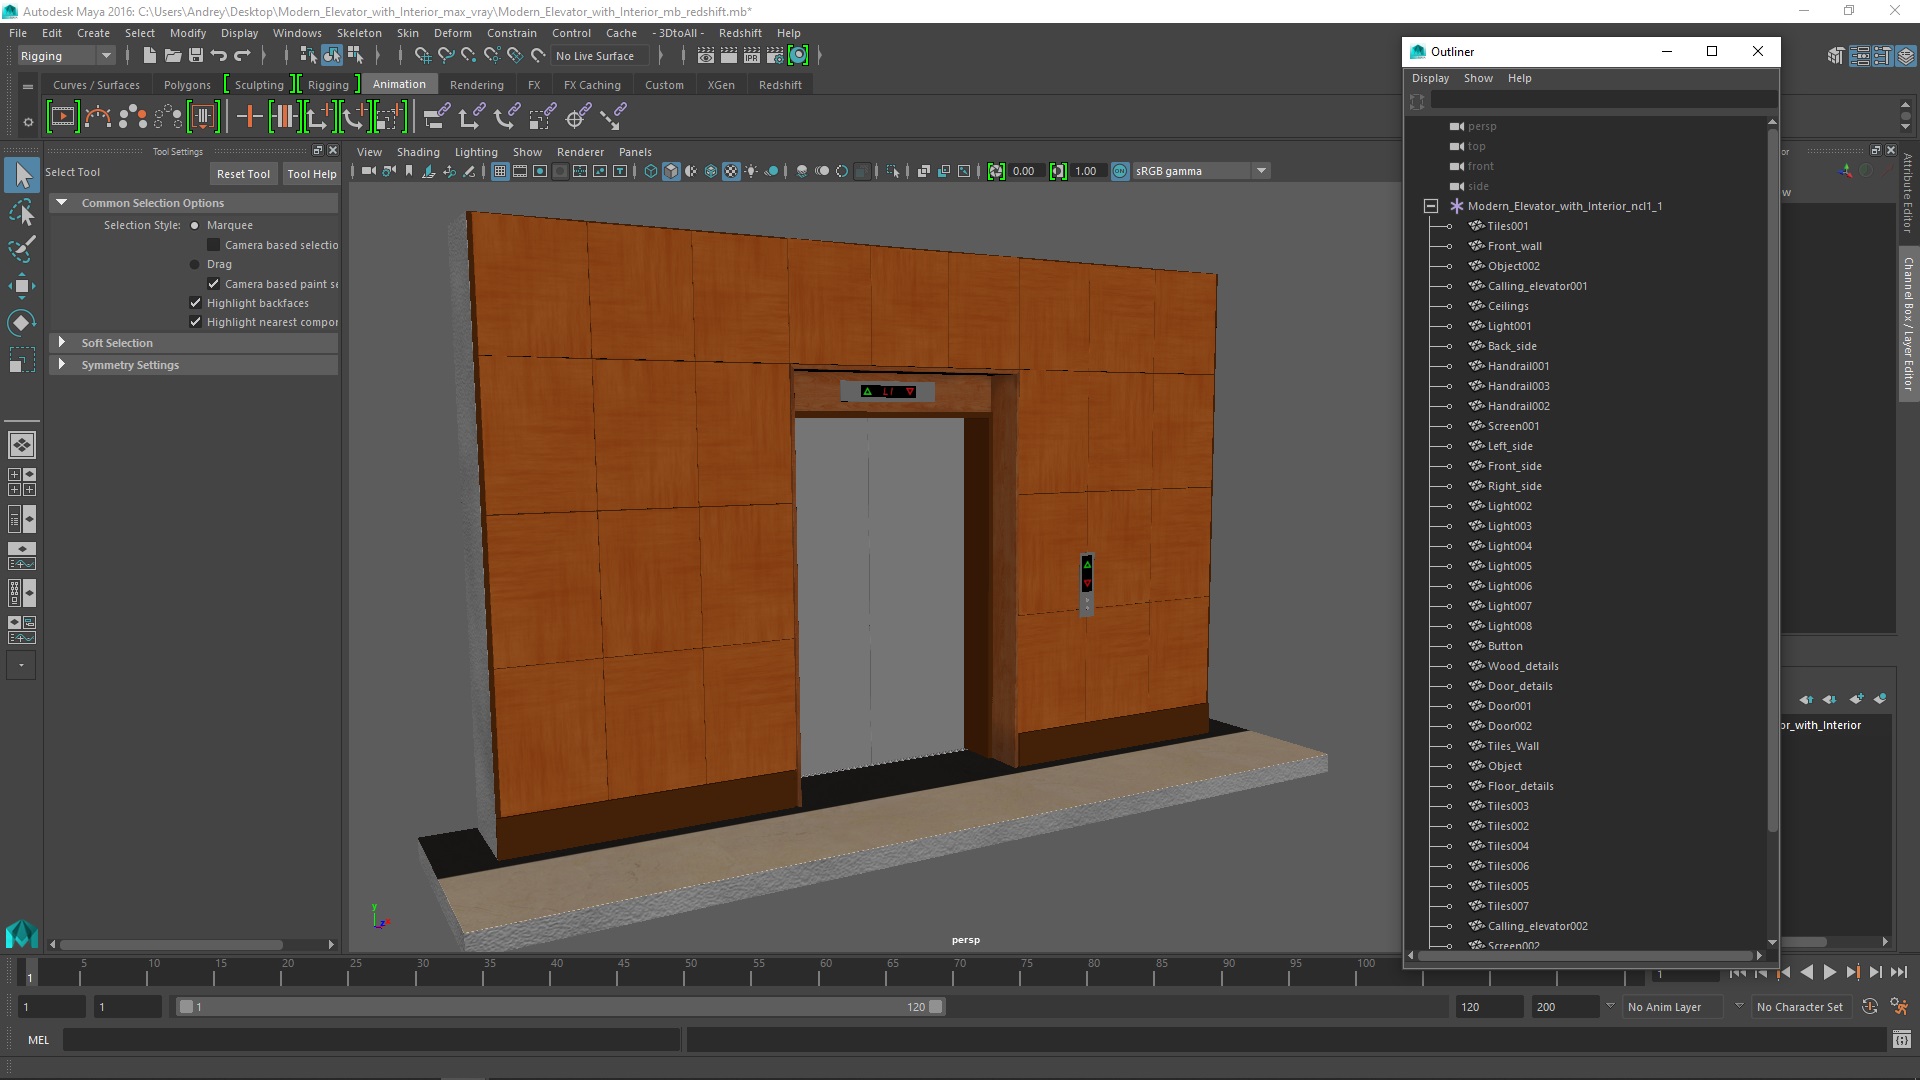Screen dimensions: 1920x1080
Task: Click the Open Scene folder icon
Action: [173, 56]
